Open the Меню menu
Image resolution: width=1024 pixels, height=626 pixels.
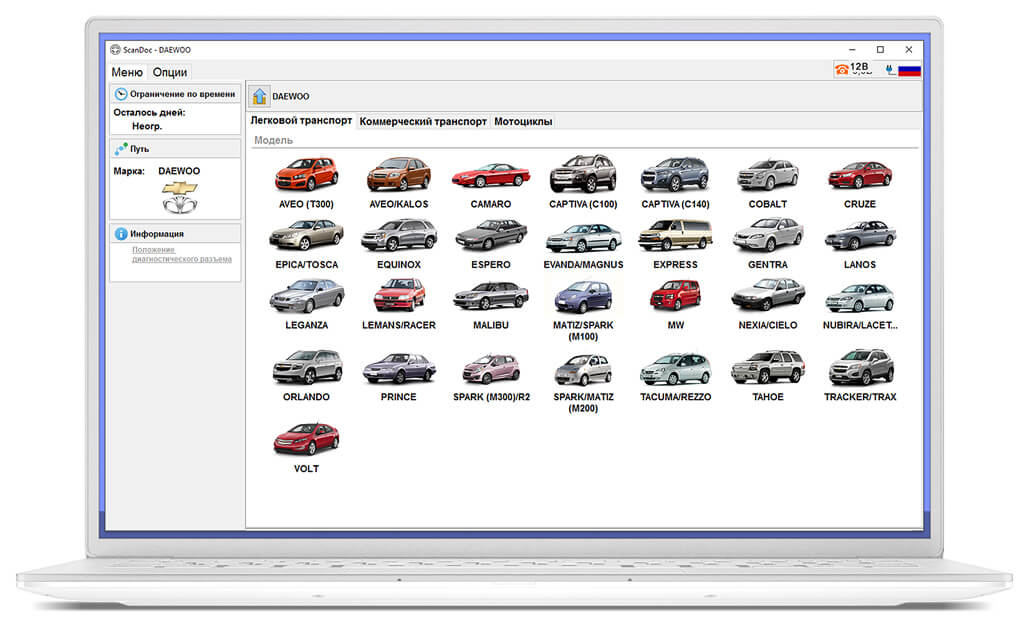tap(127, 72)
